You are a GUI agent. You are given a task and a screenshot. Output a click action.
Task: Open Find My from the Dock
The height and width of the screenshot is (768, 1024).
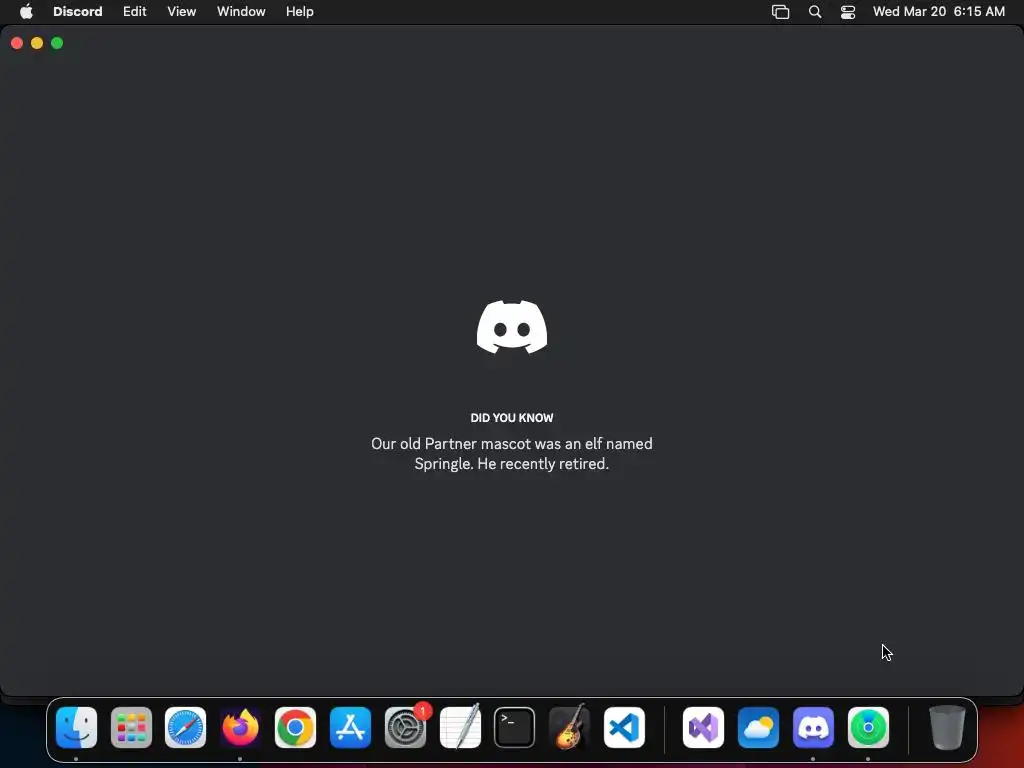pyautogui.click(x=868, y=728)
